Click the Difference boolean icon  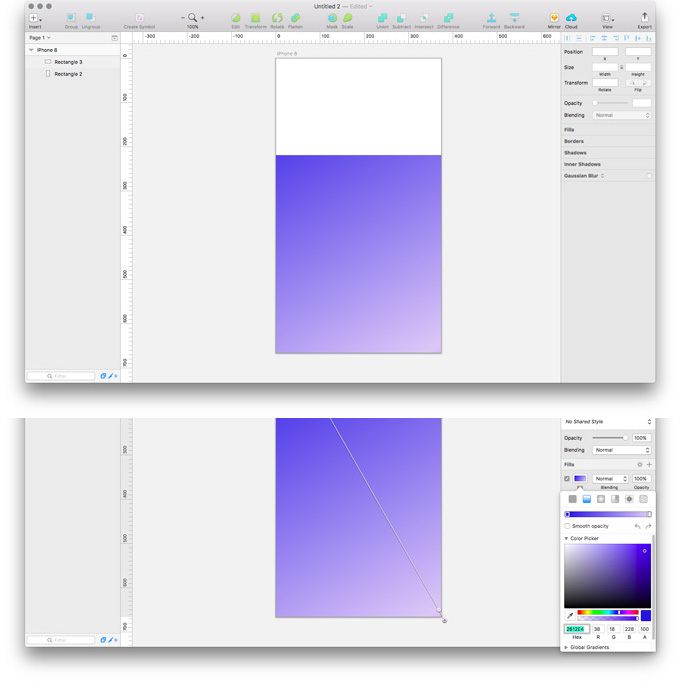(x=448, y=18)
